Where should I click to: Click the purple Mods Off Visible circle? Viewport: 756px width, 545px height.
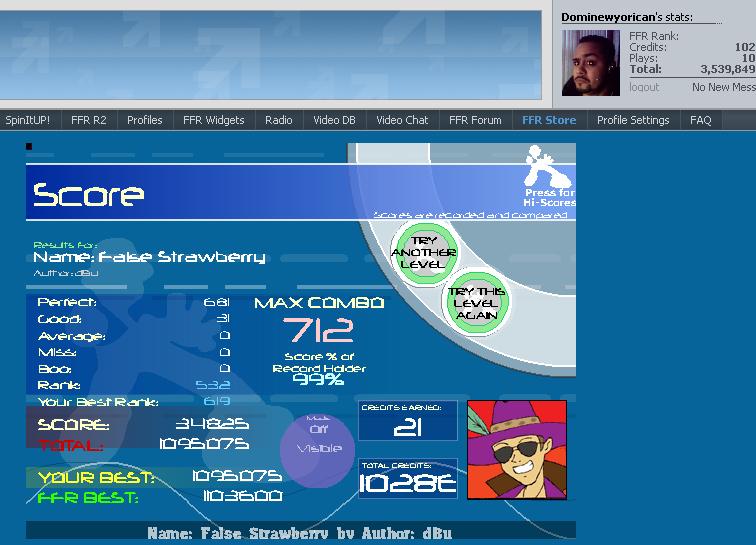tap(318, 450)
